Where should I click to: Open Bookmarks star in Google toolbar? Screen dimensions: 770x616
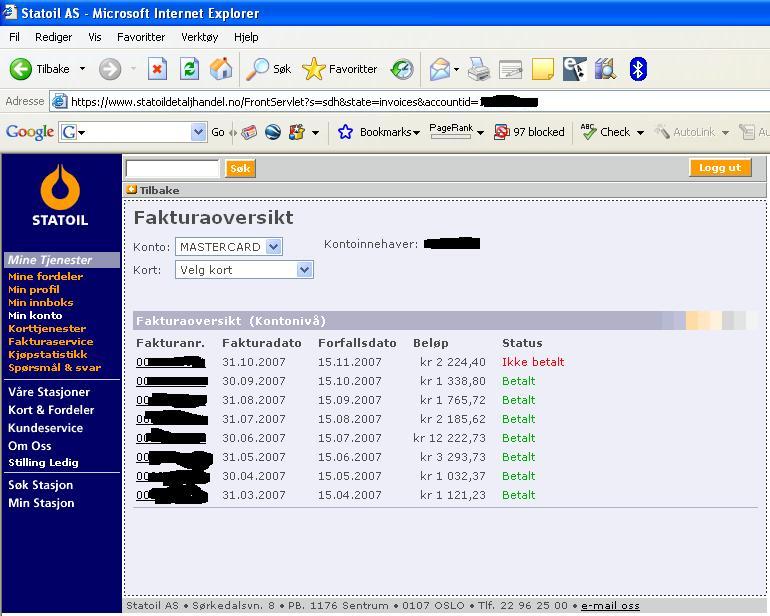(345, 132)
